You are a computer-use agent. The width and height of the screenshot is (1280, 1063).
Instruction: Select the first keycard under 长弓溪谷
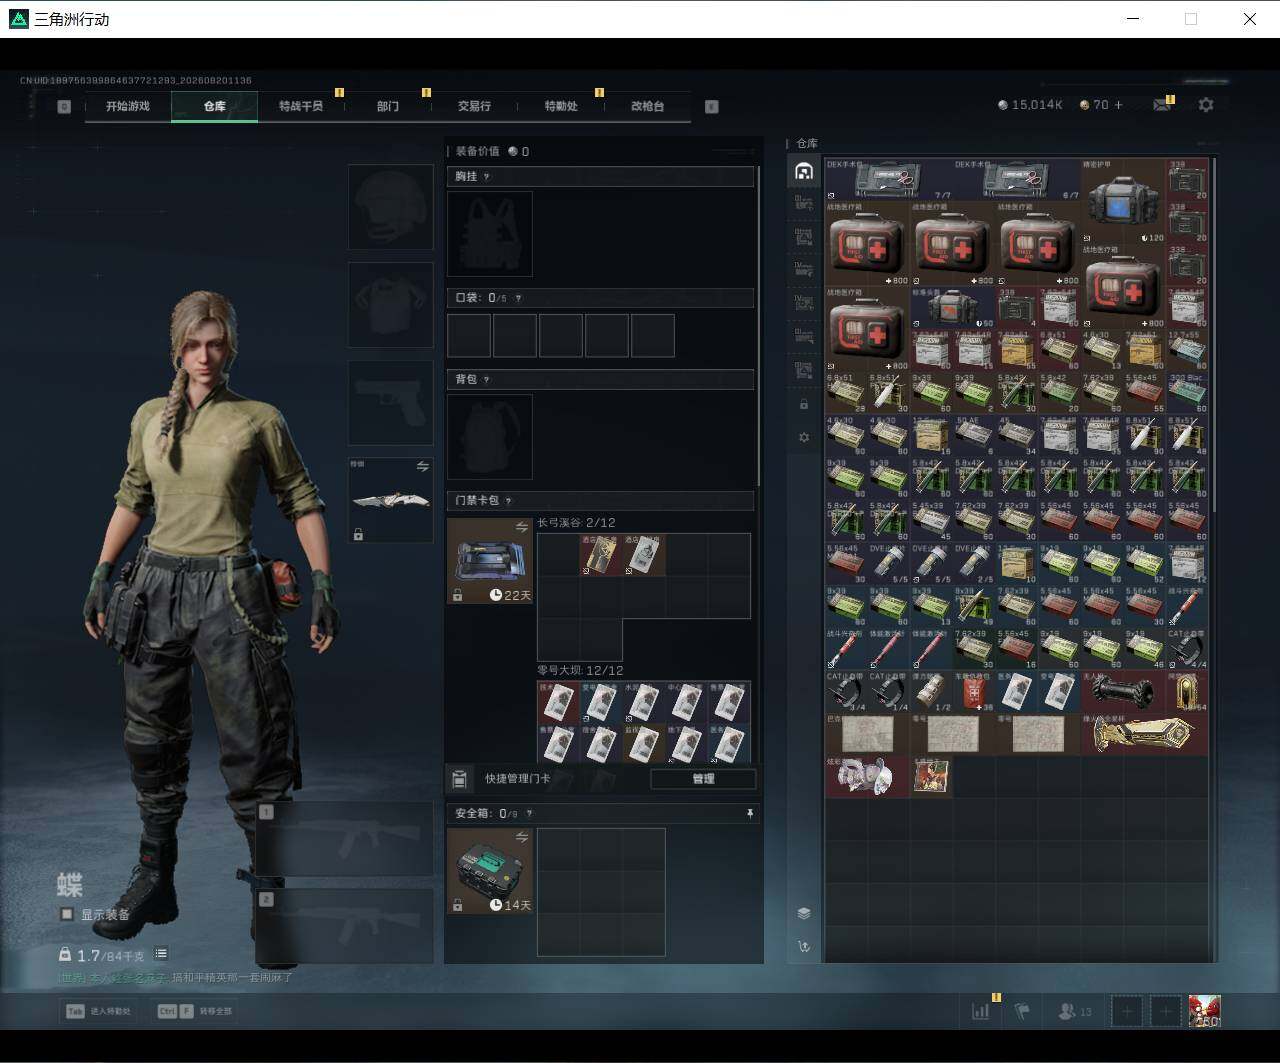600,555
